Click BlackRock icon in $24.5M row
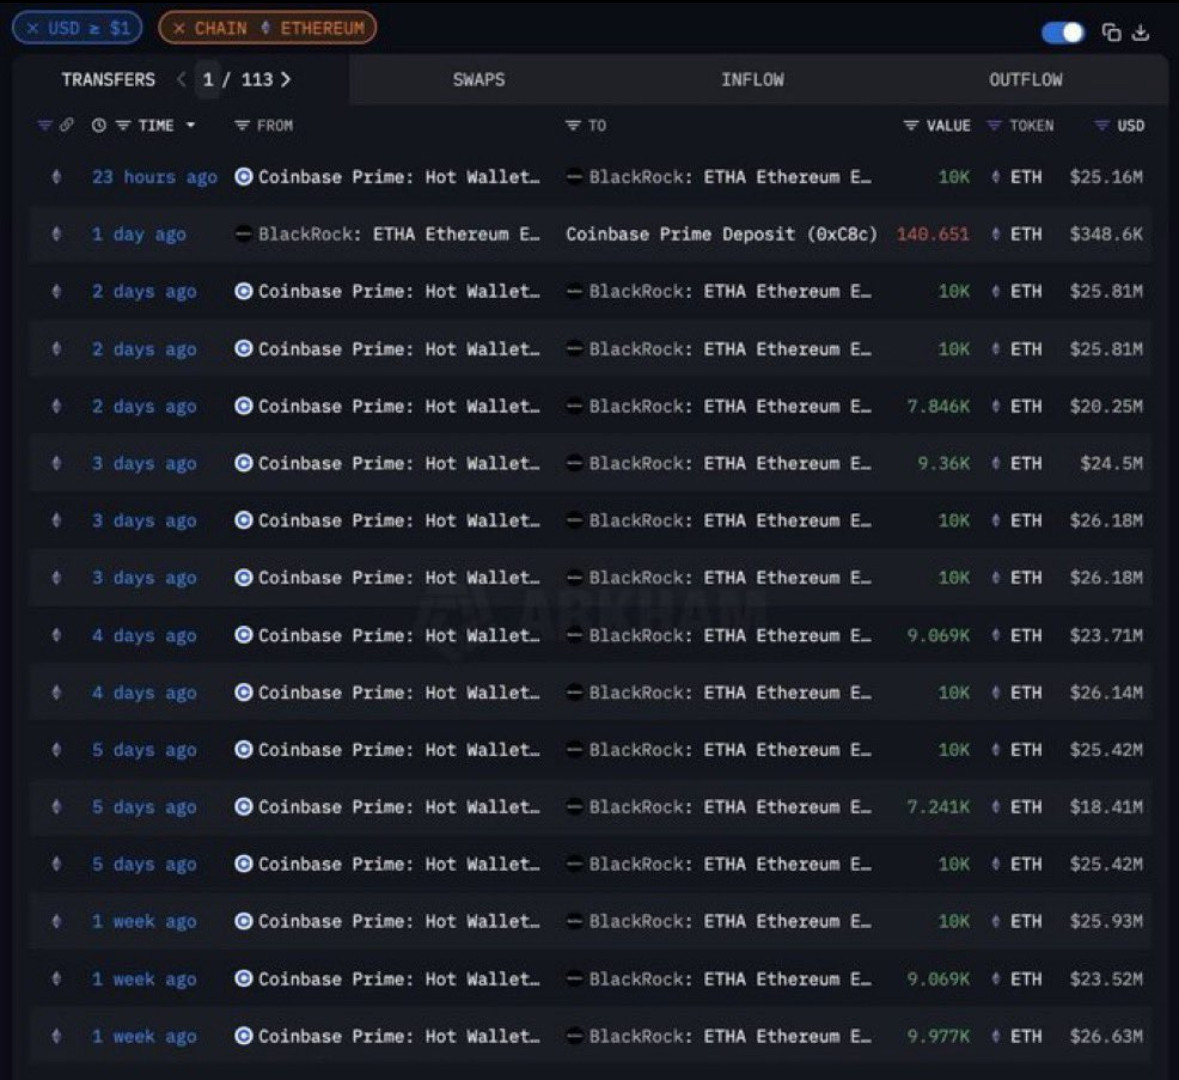Image resolution: width=1179 pixels, height=1080 pixels. click(x=574, y=463)
